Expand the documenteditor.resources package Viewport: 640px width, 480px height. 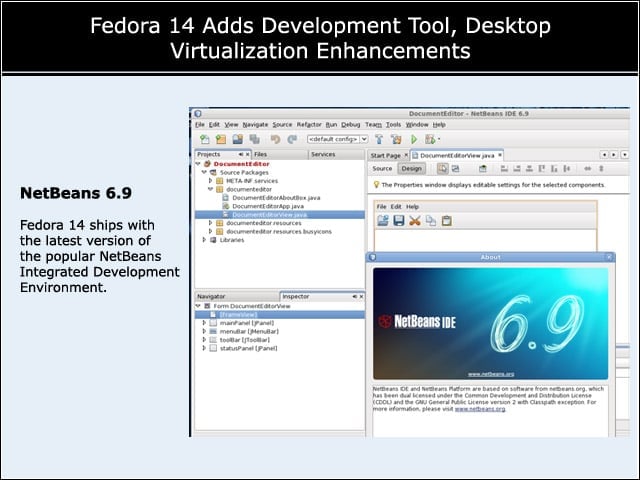(211, 223)
